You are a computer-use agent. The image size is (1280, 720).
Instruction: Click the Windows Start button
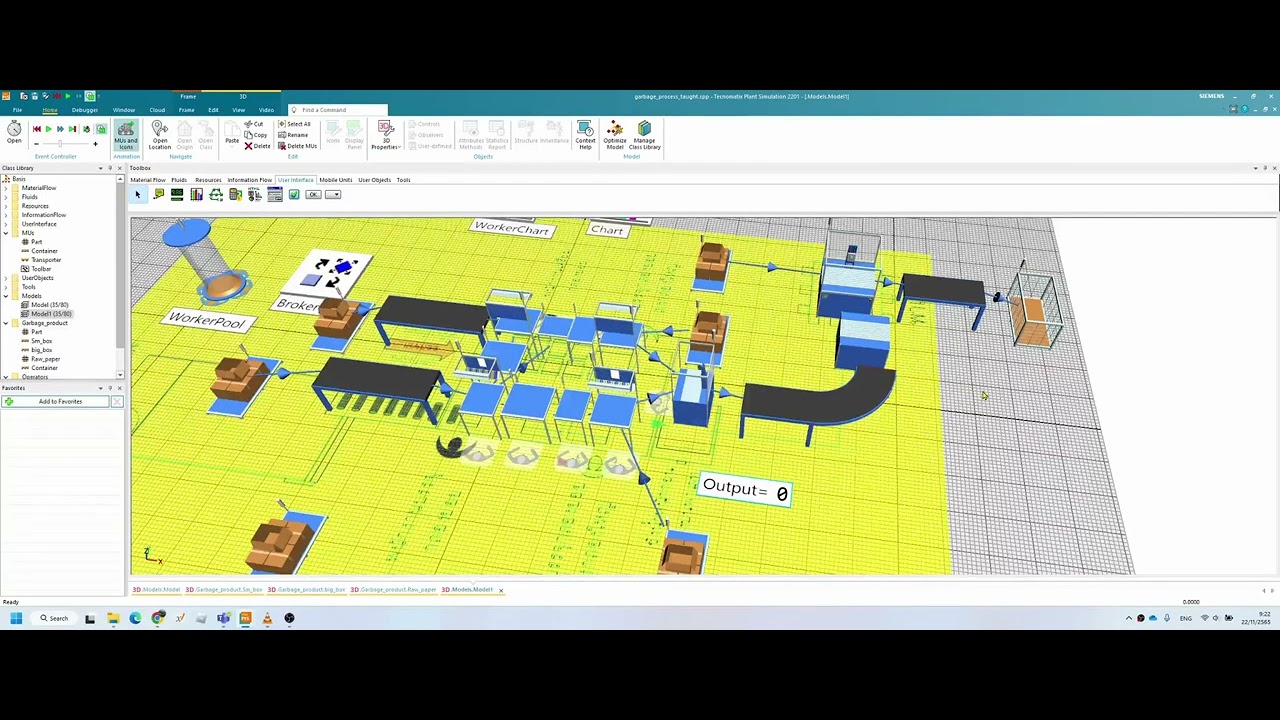pos(15,618)
